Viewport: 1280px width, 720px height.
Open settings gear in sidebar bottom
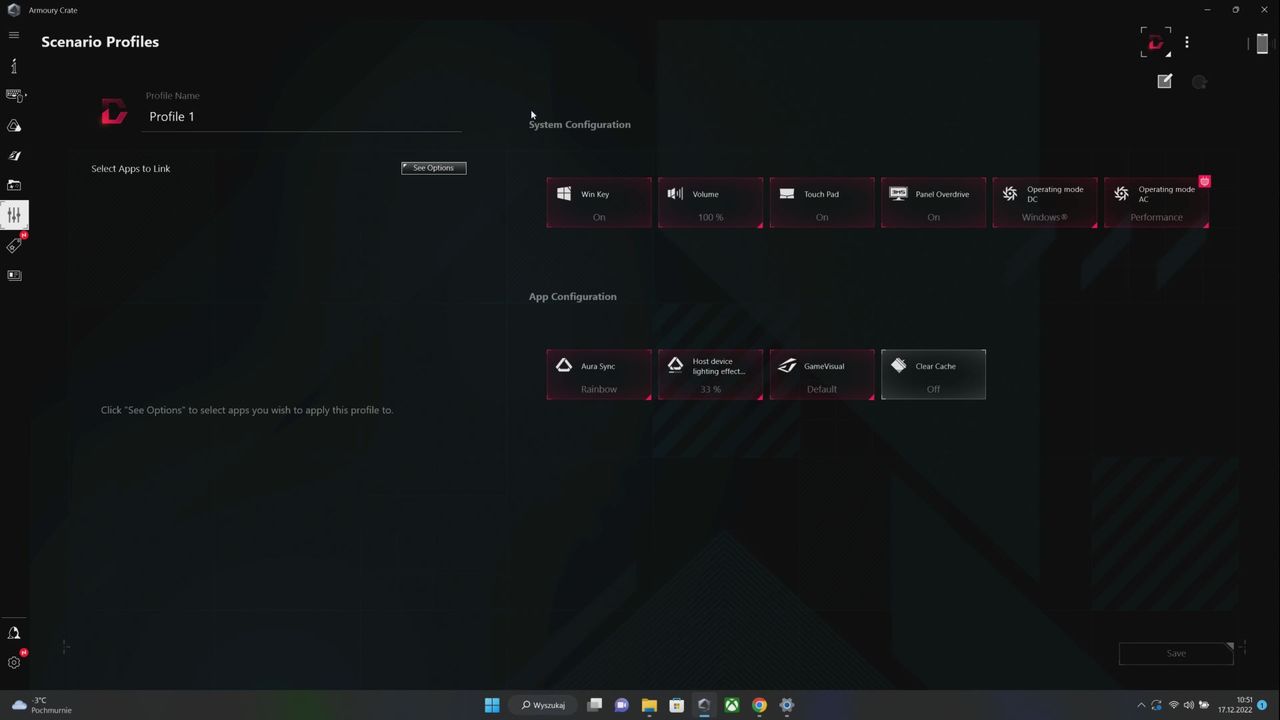click(14, 662)
